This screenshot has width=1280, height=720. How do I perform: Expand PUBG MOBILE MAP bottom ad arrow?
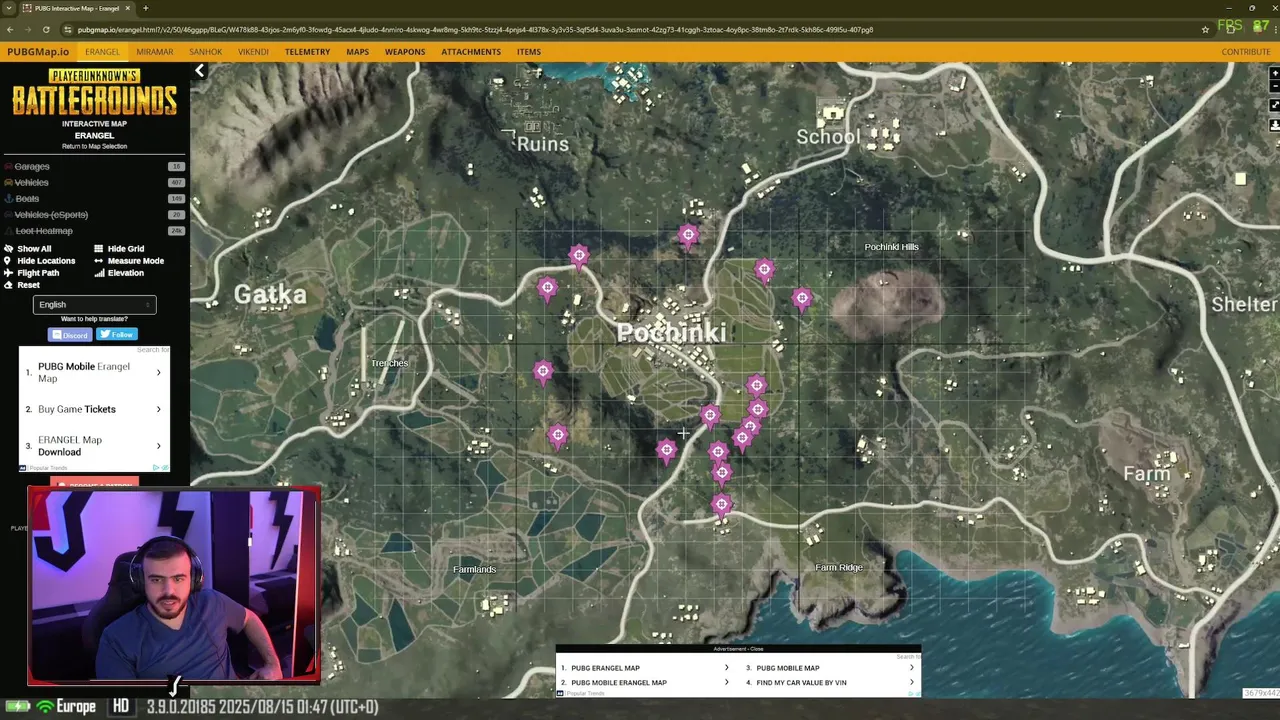tap(911, 668)
